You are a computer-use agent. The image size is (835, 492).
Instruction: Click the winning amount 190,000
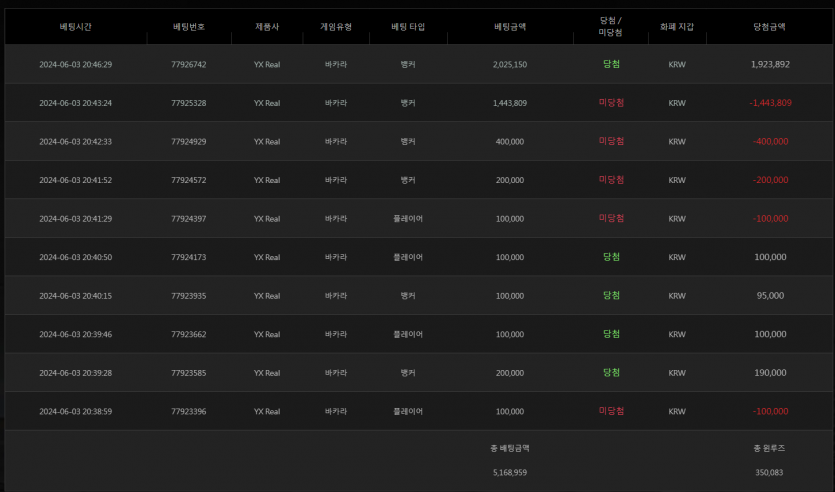770,373
